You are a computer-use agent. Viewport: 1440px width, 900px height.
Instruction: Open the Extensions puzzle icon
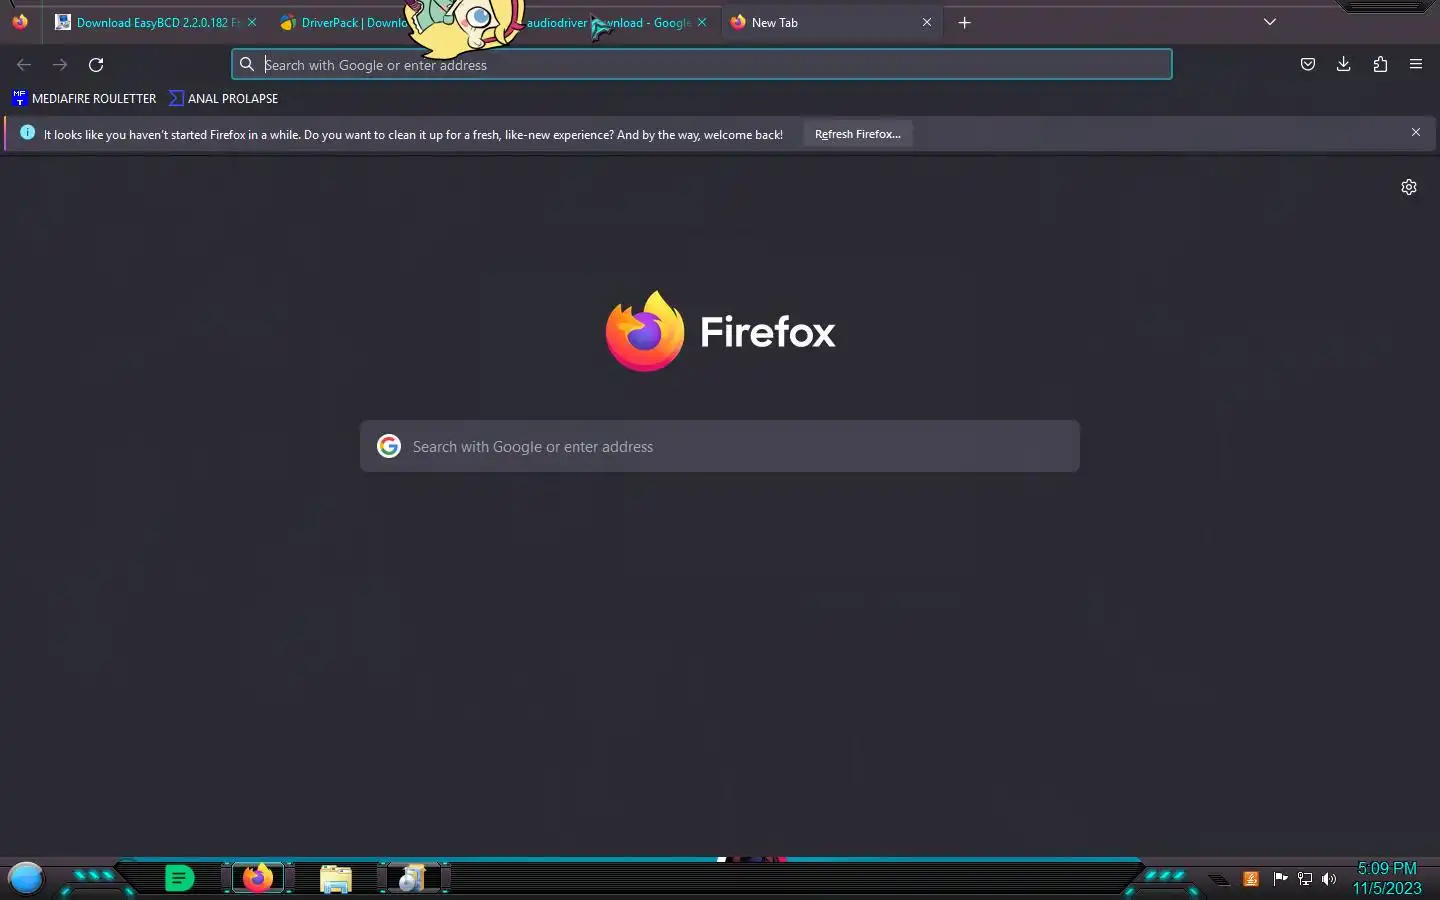[1380, 65]
